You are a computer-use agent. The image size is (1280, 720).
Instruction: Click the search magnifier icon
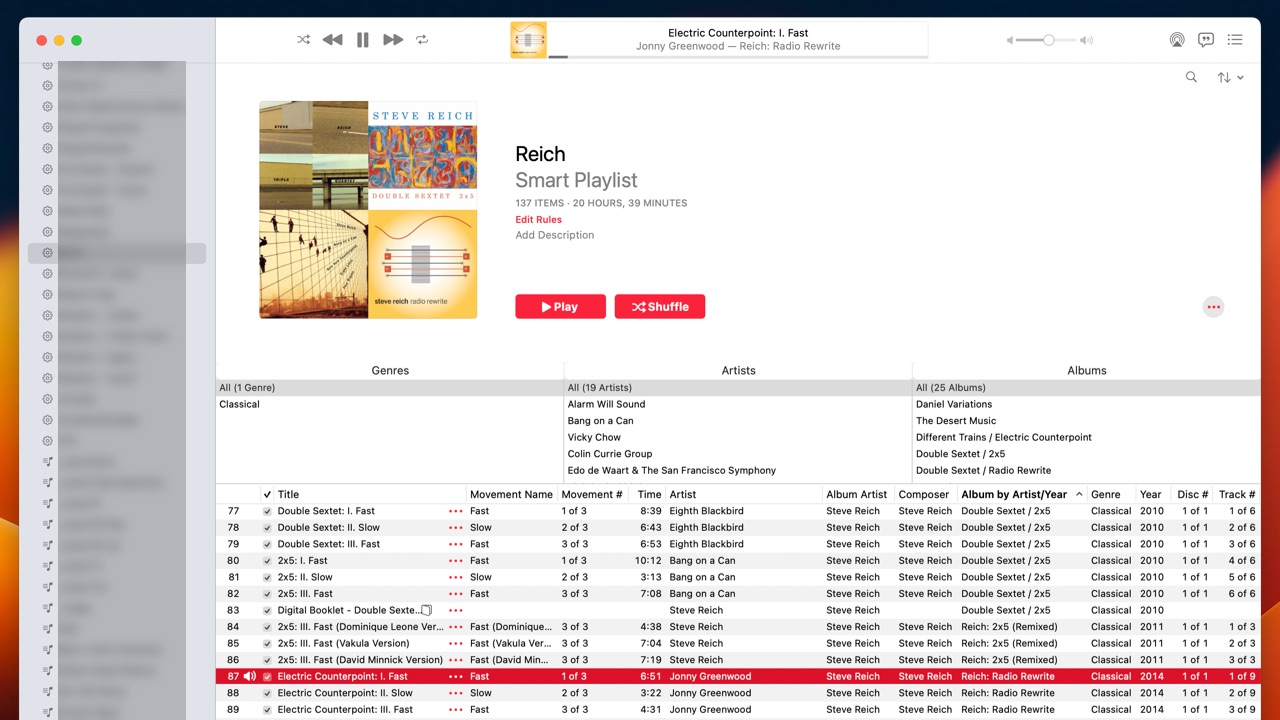point(1191,77)
